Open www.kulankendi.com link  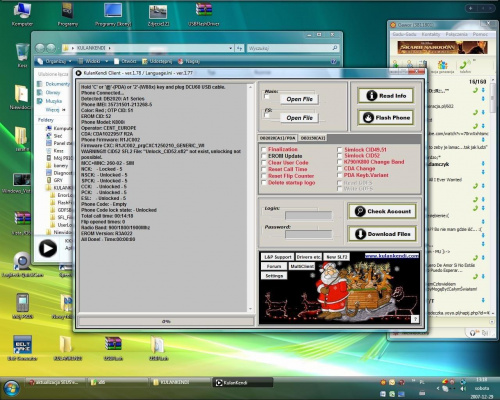pyautogui.click(x=392, y=256)
